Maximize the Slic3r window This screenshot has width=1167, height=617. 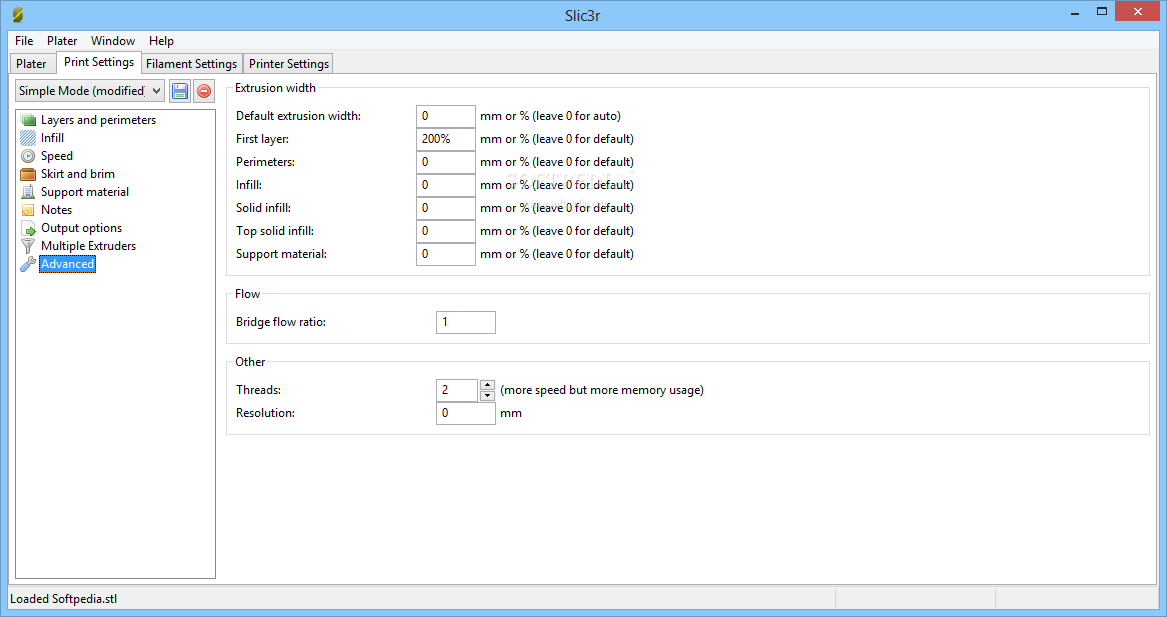click(x=1102, y=11)
